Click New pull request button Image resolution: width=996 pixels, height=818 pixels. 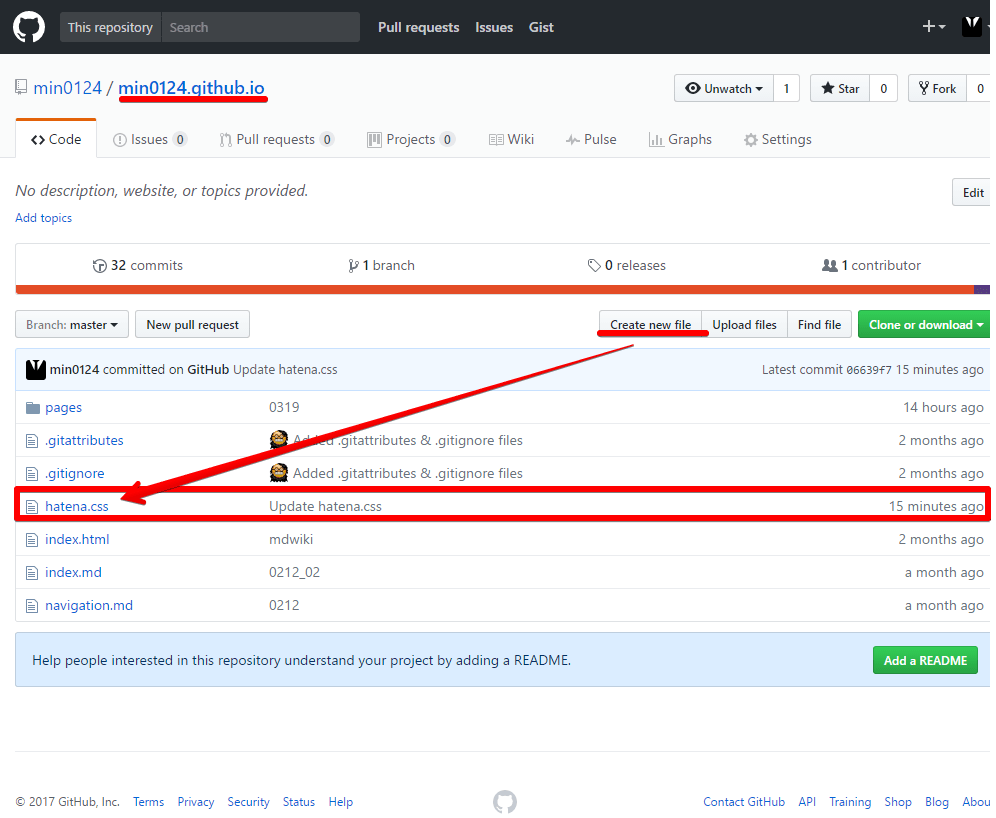192,325
